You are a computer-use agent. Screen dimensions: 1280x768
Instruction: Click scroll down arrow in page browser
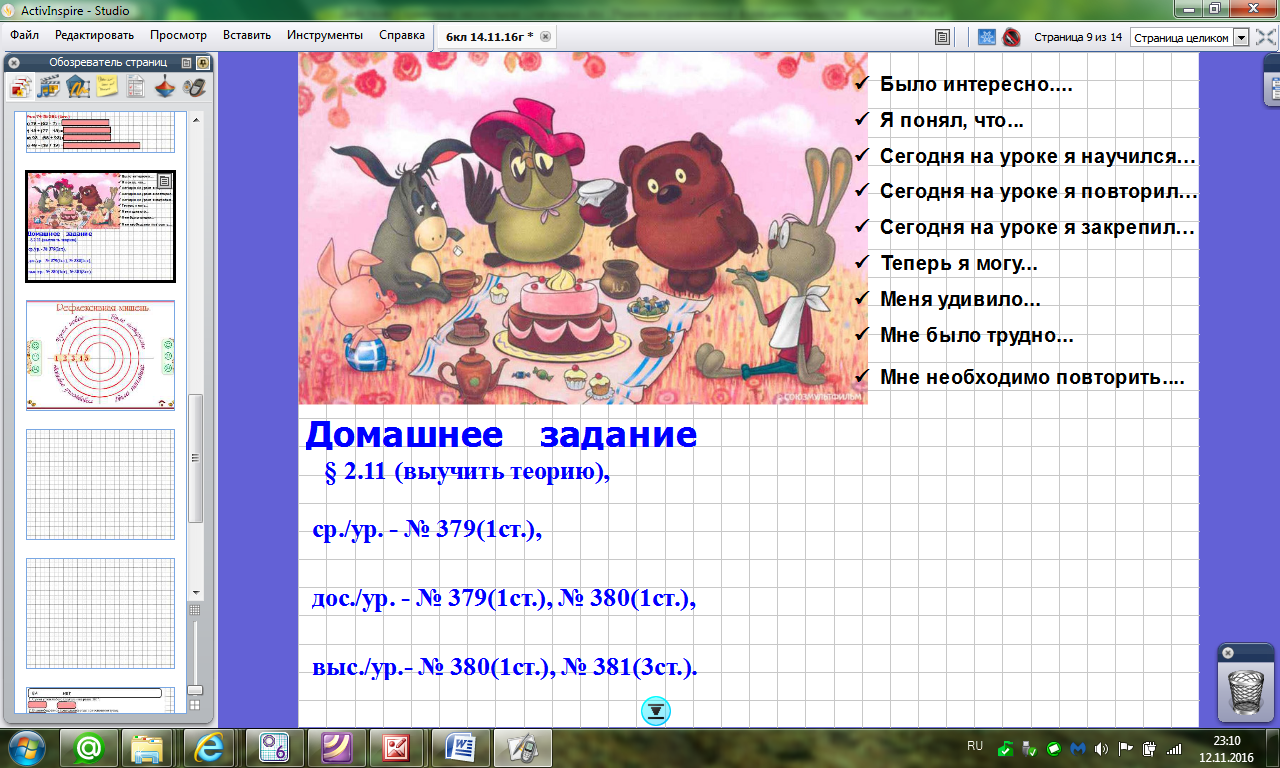coord(195,591)
